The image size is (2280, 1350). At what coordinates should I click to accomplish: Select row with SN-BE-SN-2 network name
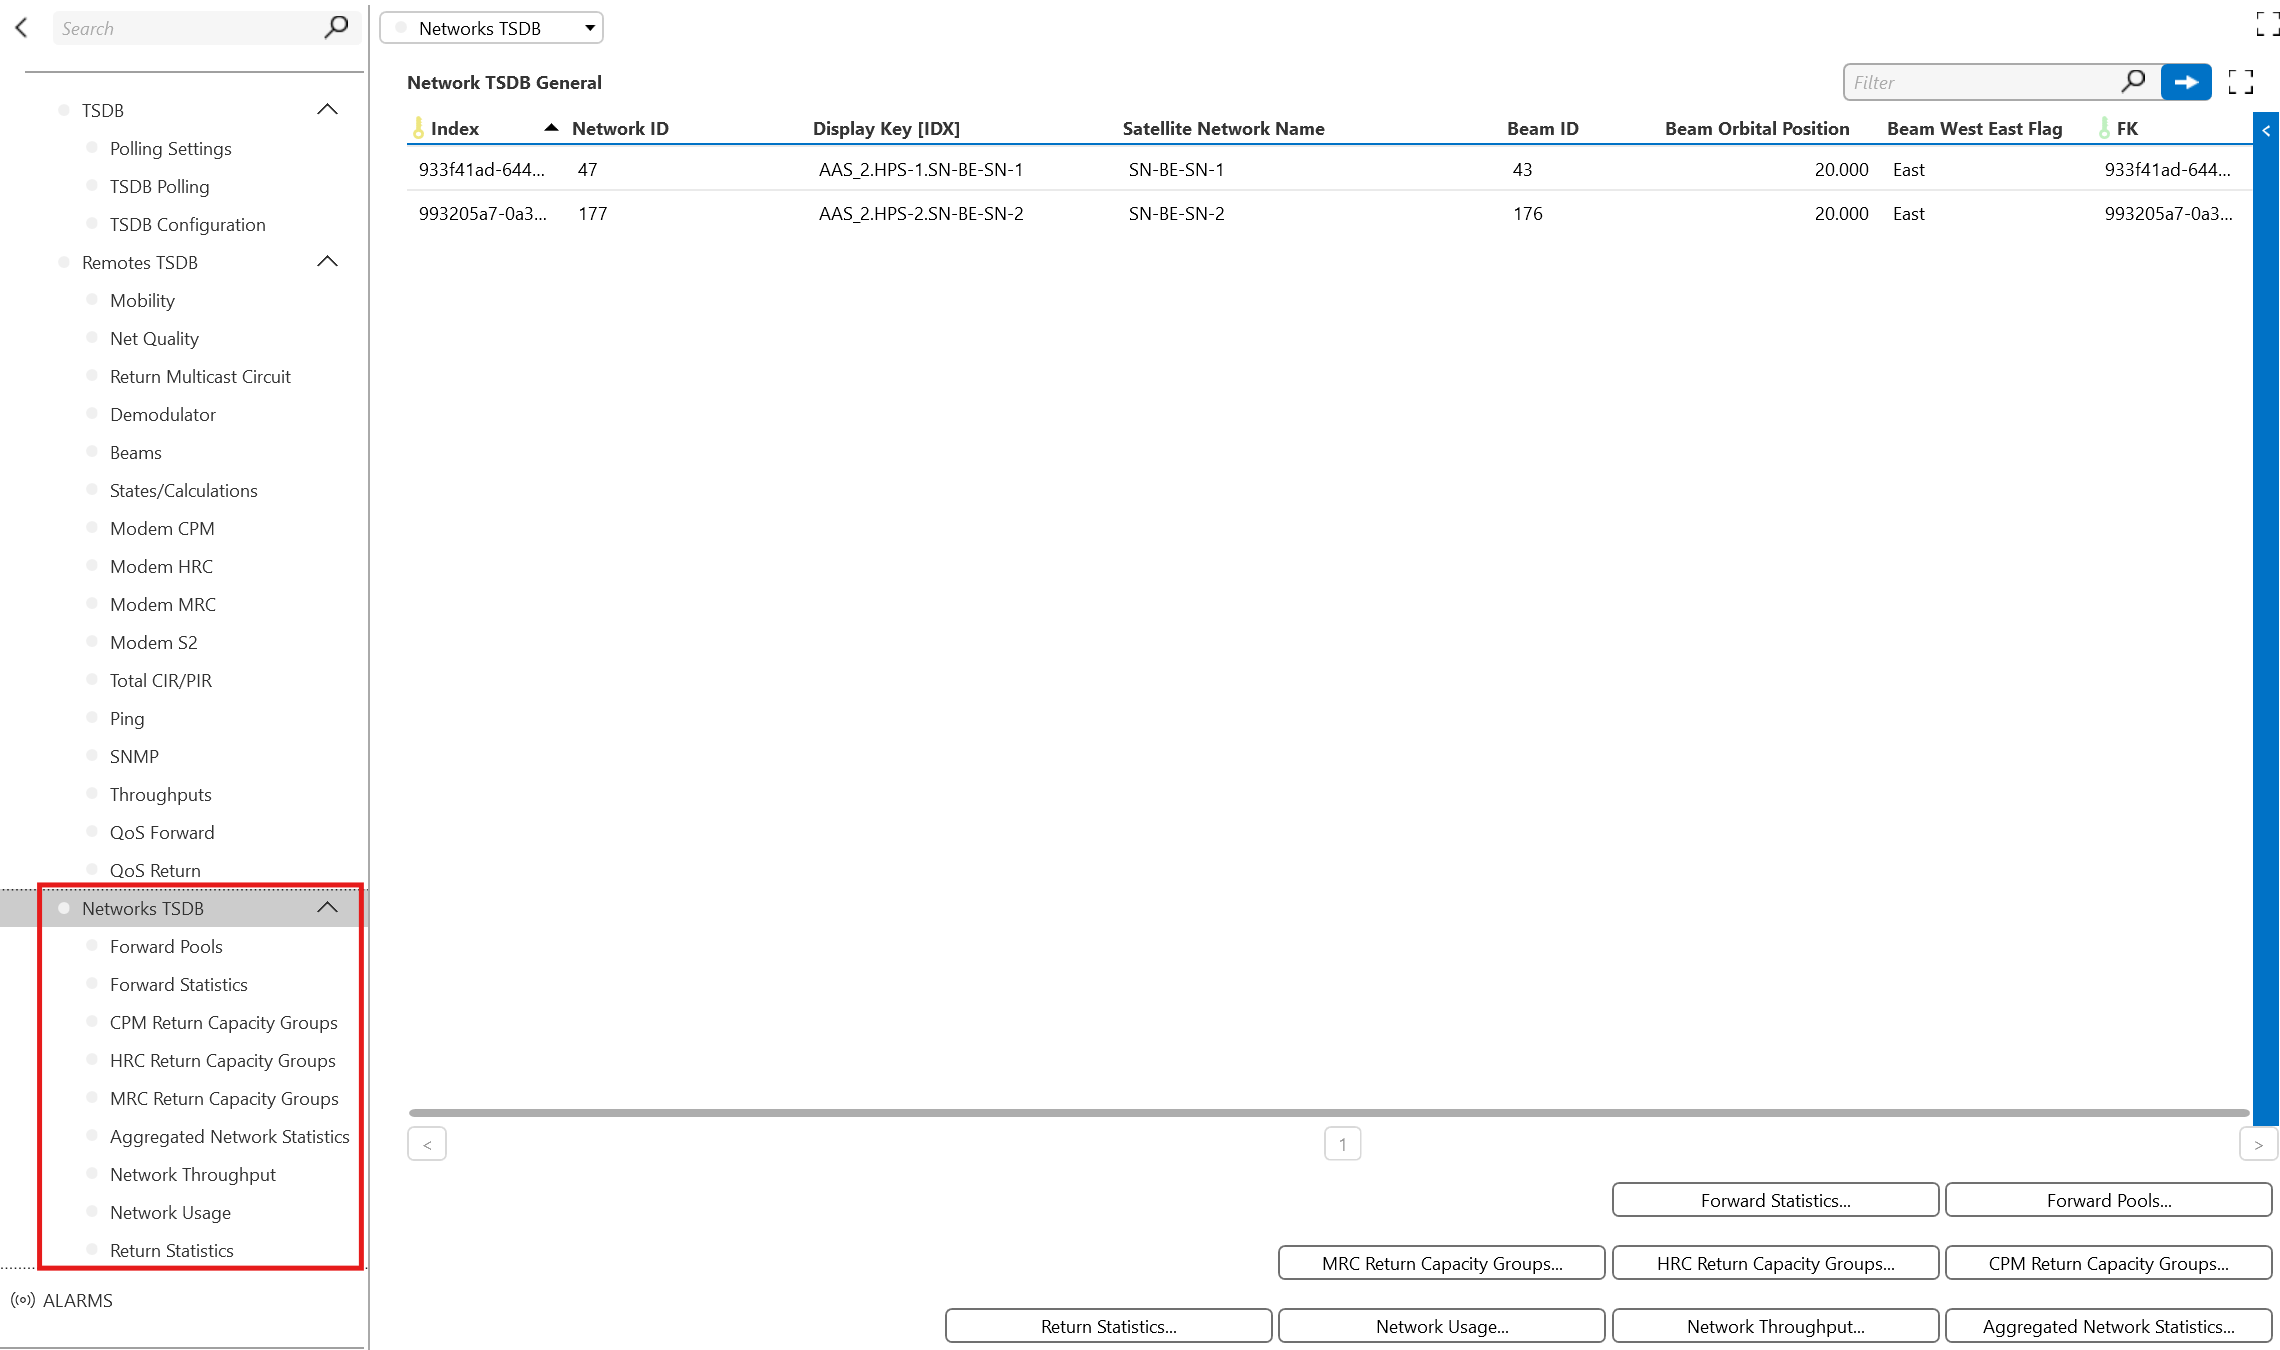coord(1329,213)
